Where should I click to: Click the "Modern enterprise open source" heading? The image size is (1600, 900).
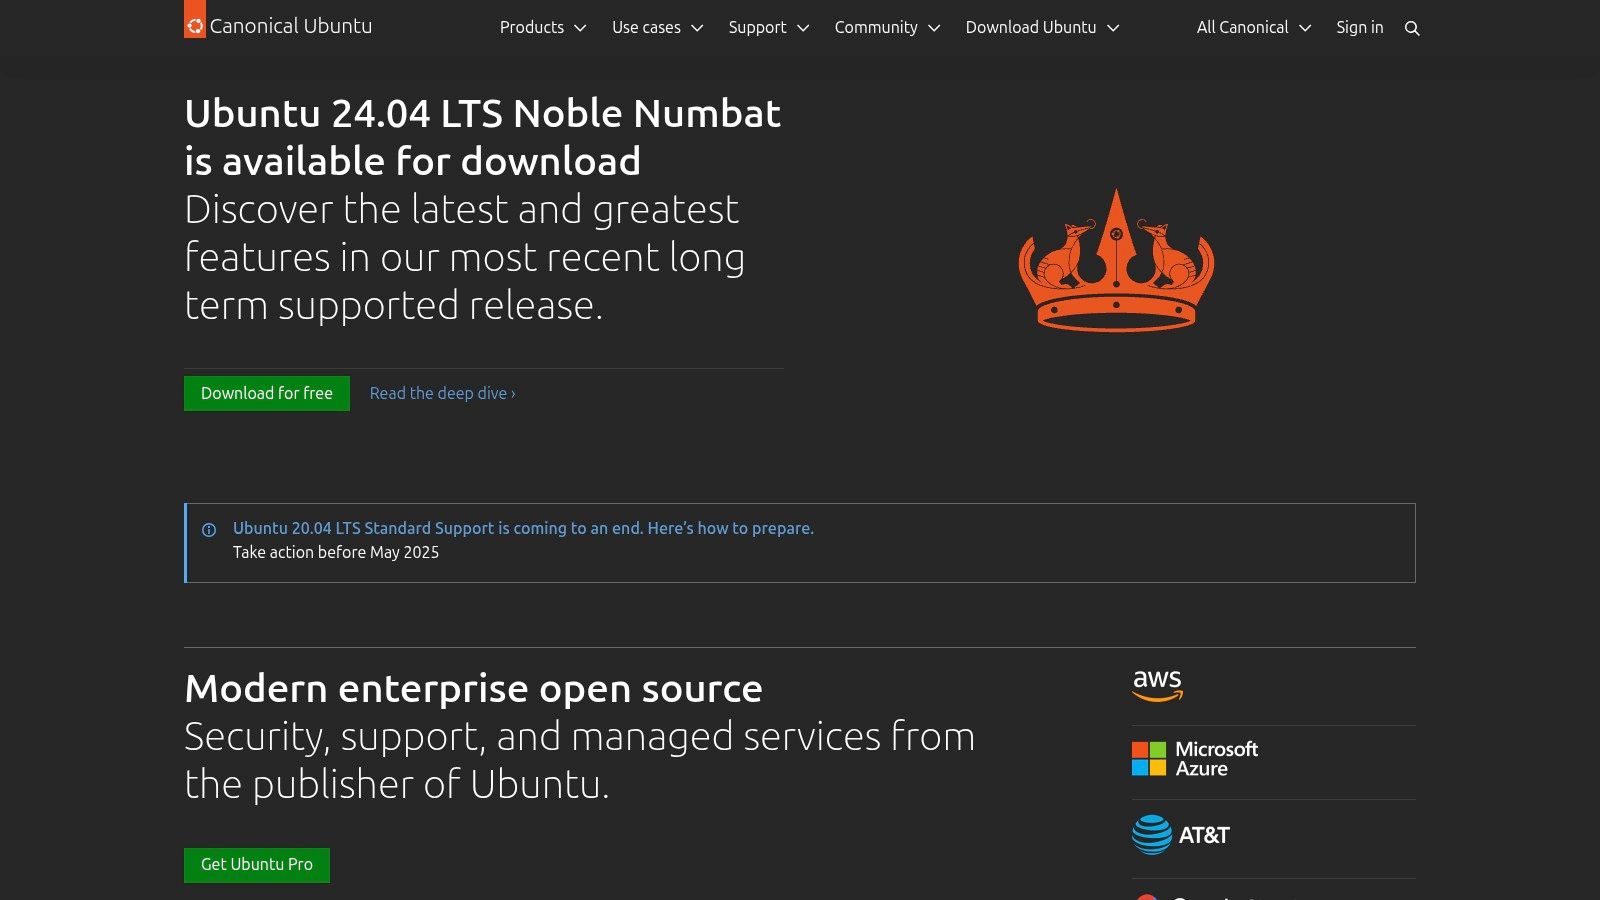pyautogui.click(x=474, y=688)
